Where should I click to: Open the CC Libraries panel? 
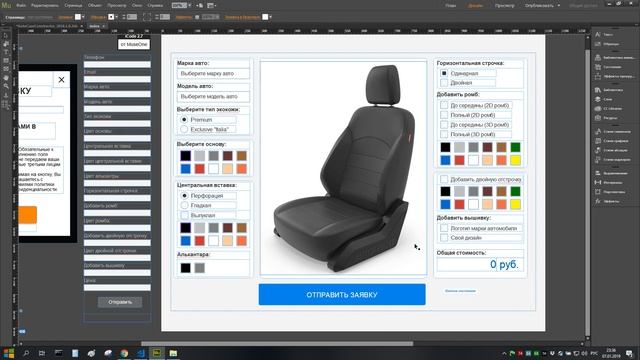point(609,109)
